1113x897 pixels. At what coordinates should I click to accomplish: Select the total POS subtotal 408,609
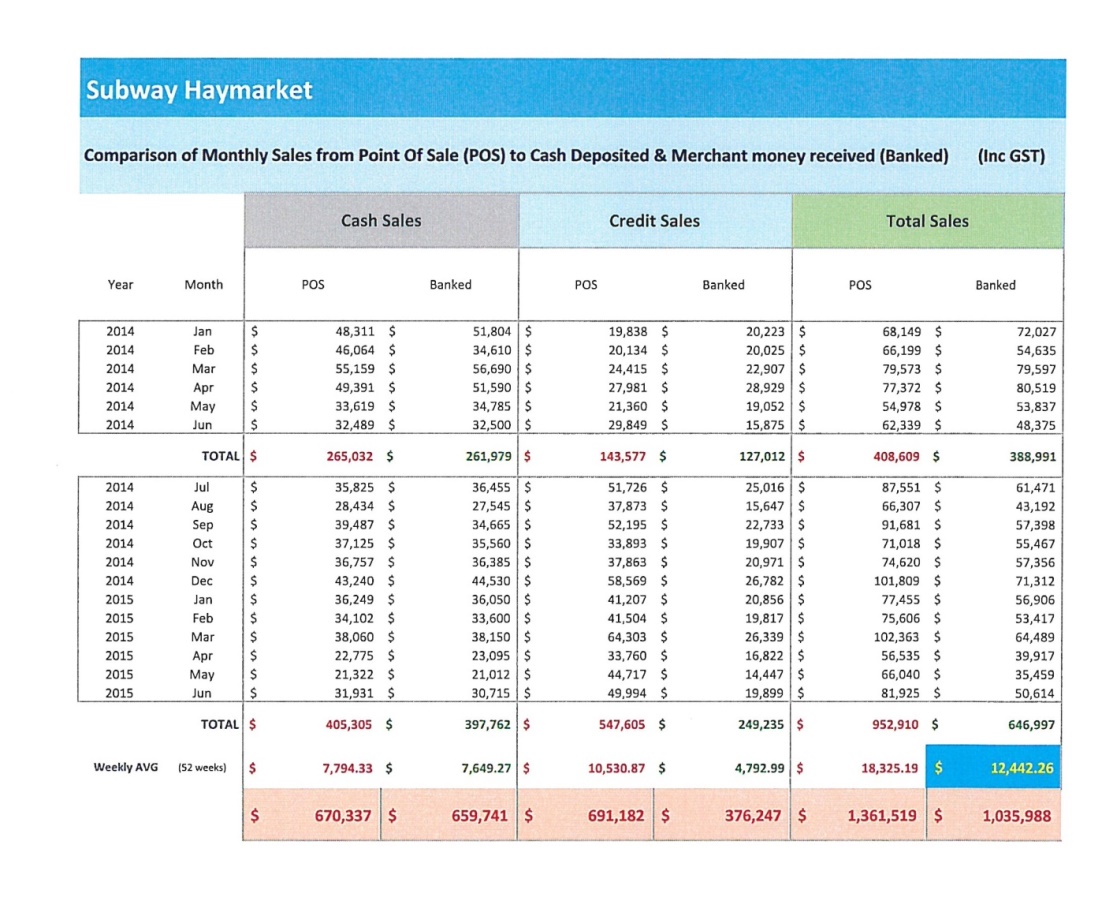[x=896, y=456]
